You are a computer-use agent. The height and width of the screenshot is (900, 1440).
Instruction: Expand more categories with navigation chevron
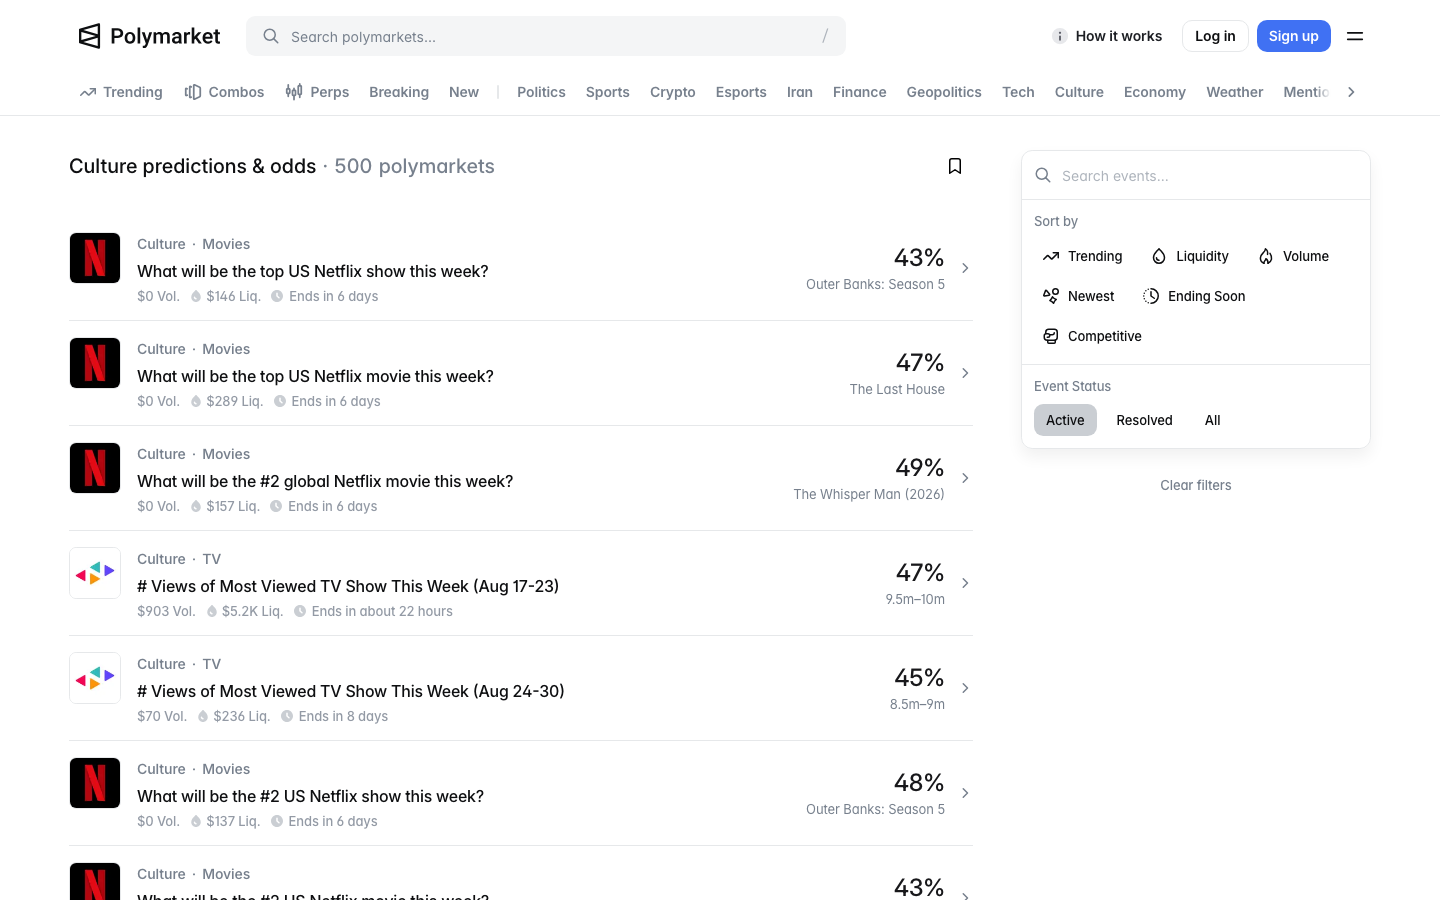pyautogui.click(x=1351, y=92)
